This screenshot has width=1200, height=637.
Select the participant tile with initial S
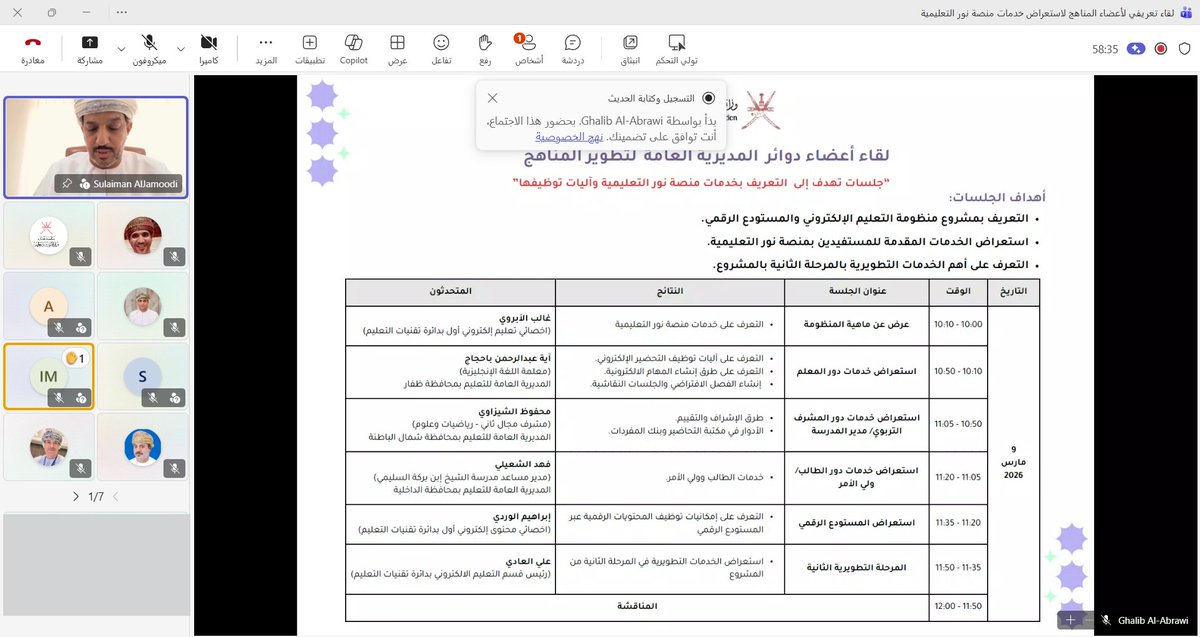(143, 375)
